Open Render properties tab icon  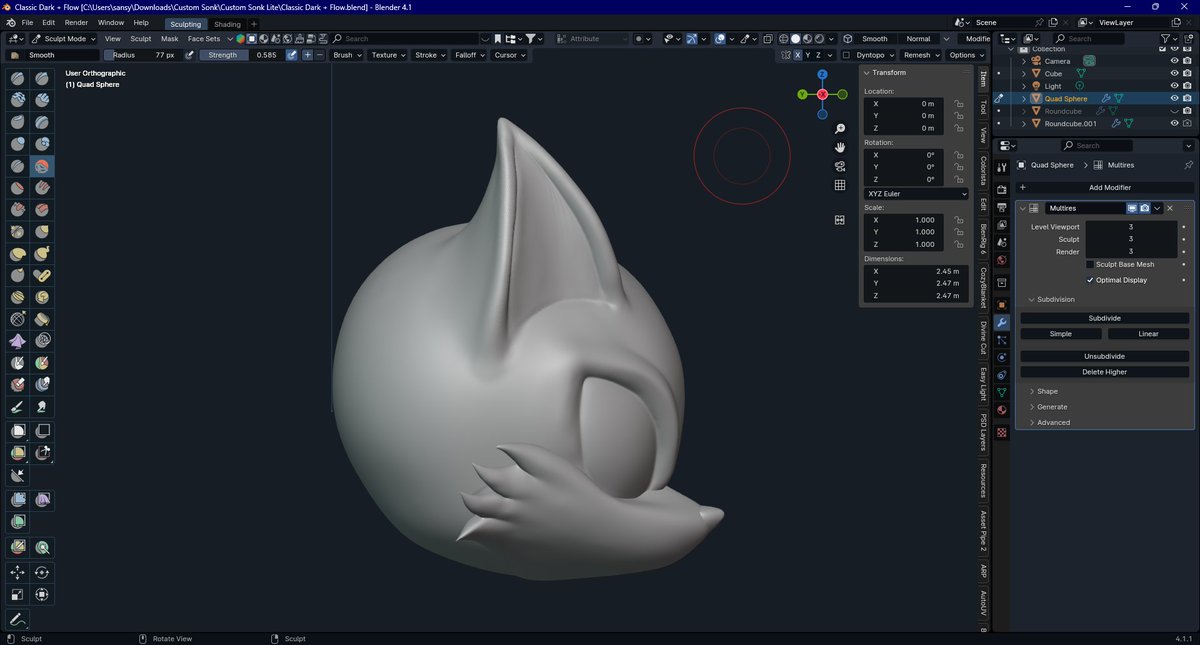pos(1002,189)
